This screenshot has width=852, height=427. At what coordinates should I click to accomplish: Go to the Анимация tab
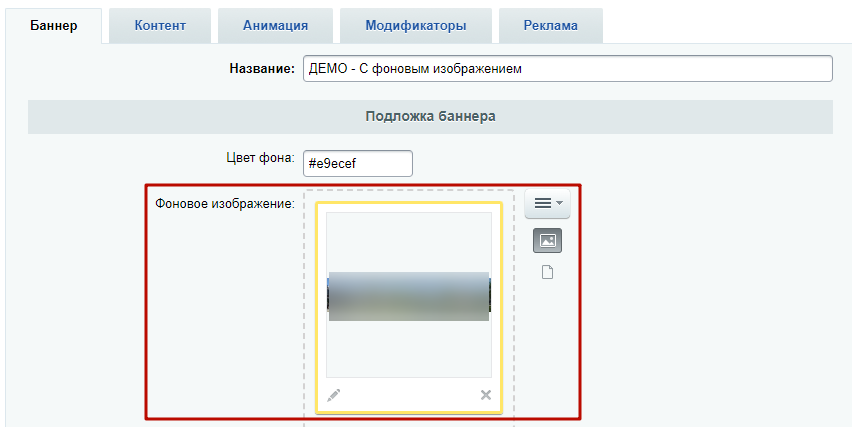tap(275, 26)
